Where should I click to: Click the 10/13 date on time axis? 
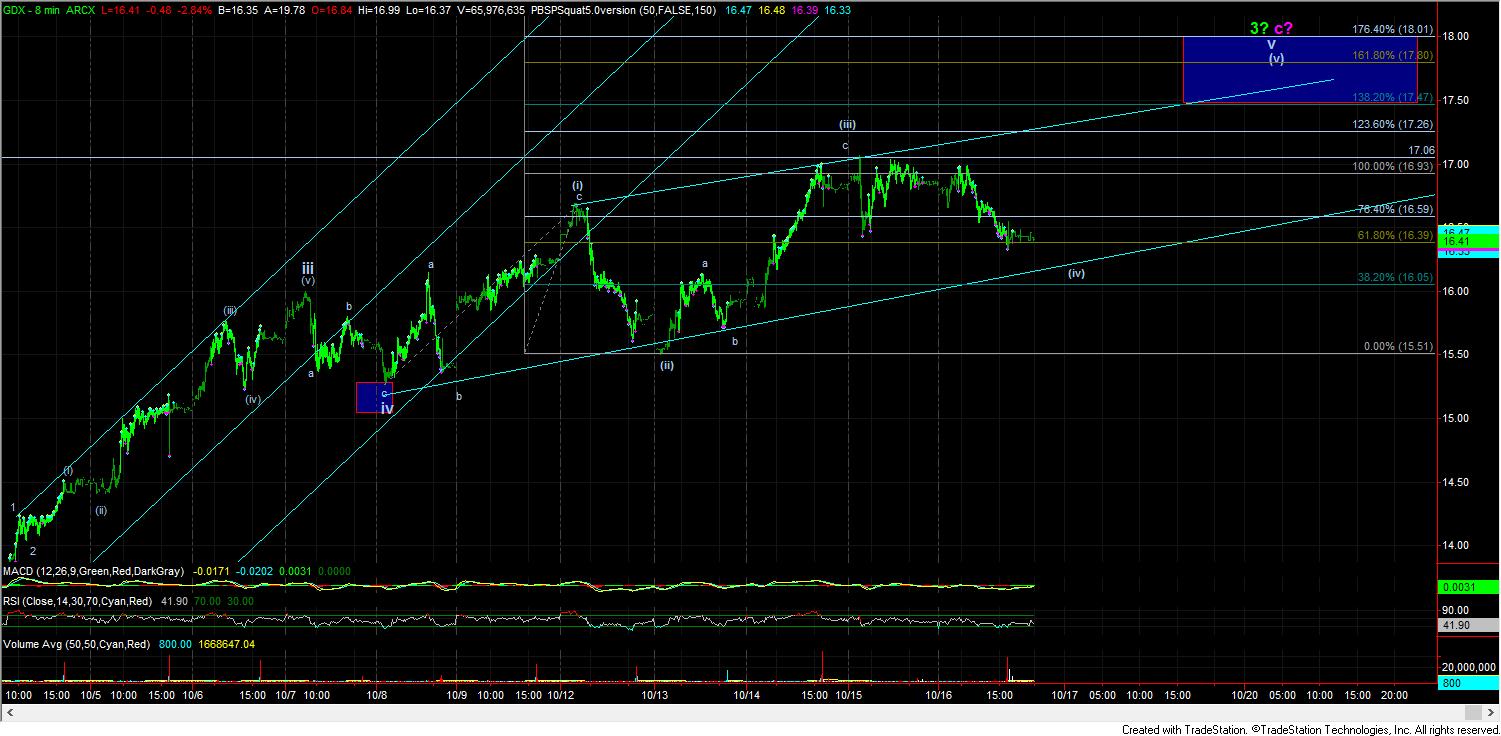pyautogui.click(x=655, y=694)
